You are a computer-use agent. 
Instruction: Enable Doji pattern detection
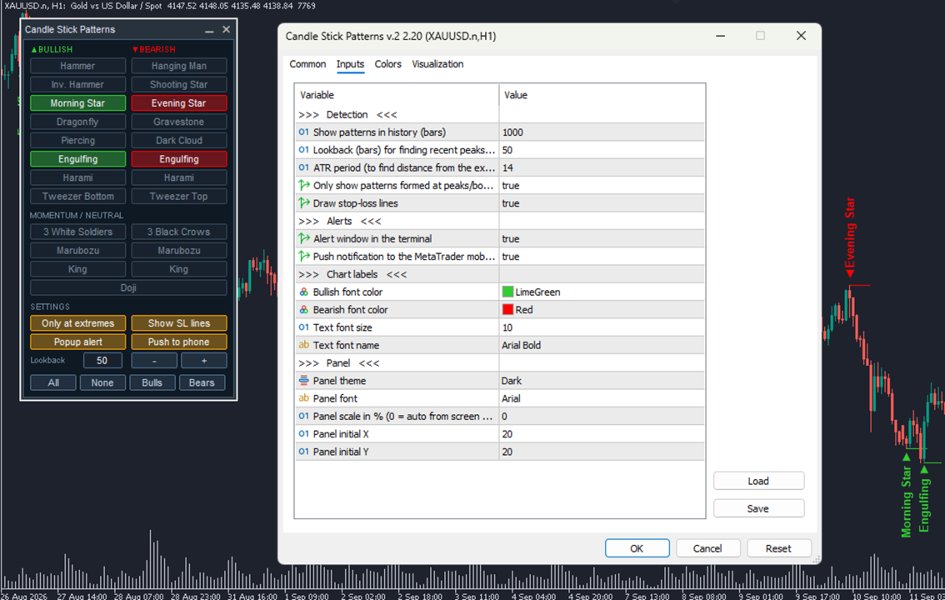tap(128, 288)
